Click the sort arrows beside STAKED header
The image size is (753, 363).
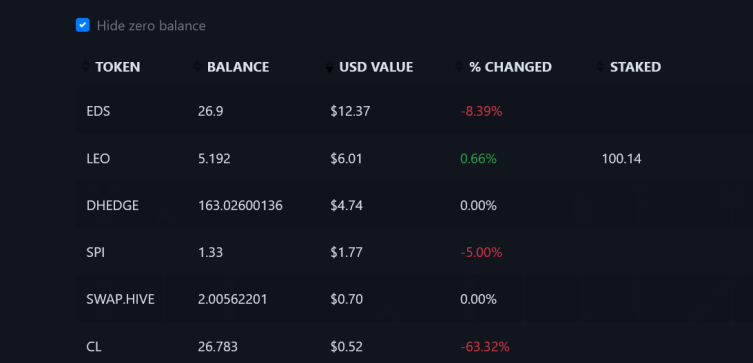[600, 66]
